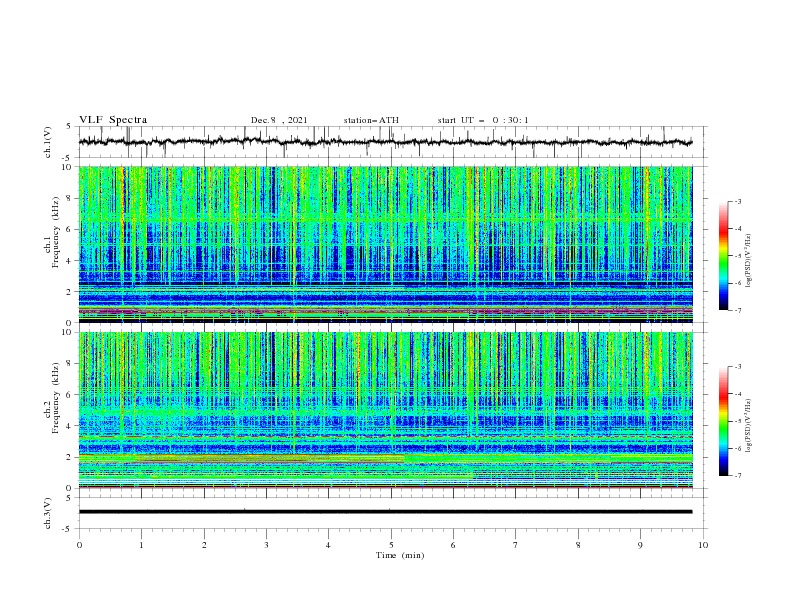Click time-axis tick label "2"
This screenshot has width=792, height=612.
(x=204, y=545)
